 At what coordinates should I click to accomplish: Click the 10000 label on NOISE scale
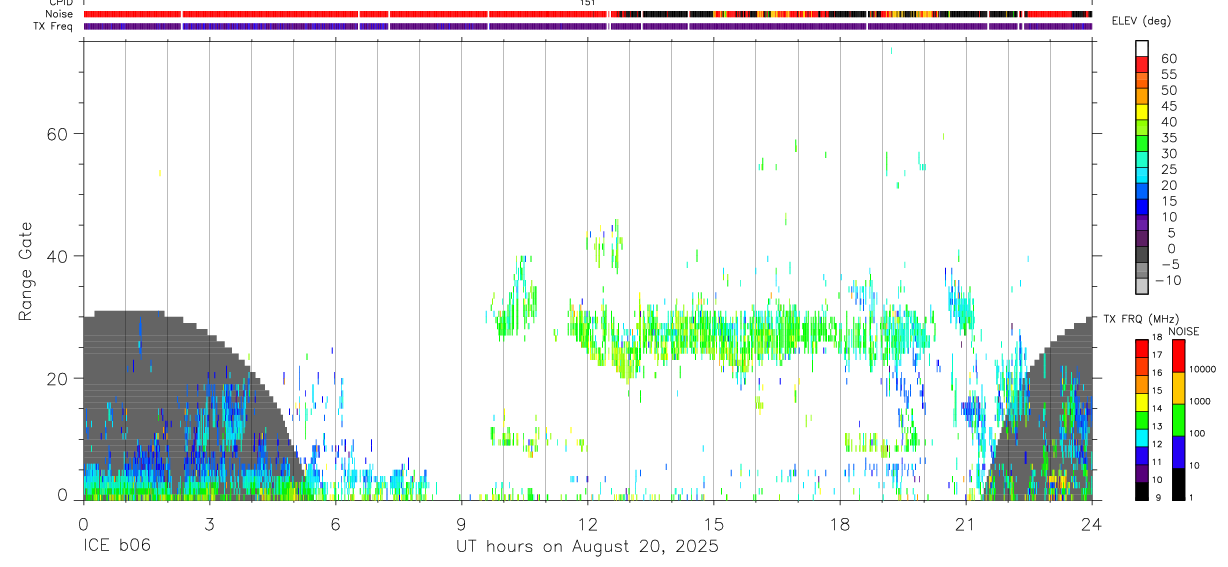point(1204,369)
